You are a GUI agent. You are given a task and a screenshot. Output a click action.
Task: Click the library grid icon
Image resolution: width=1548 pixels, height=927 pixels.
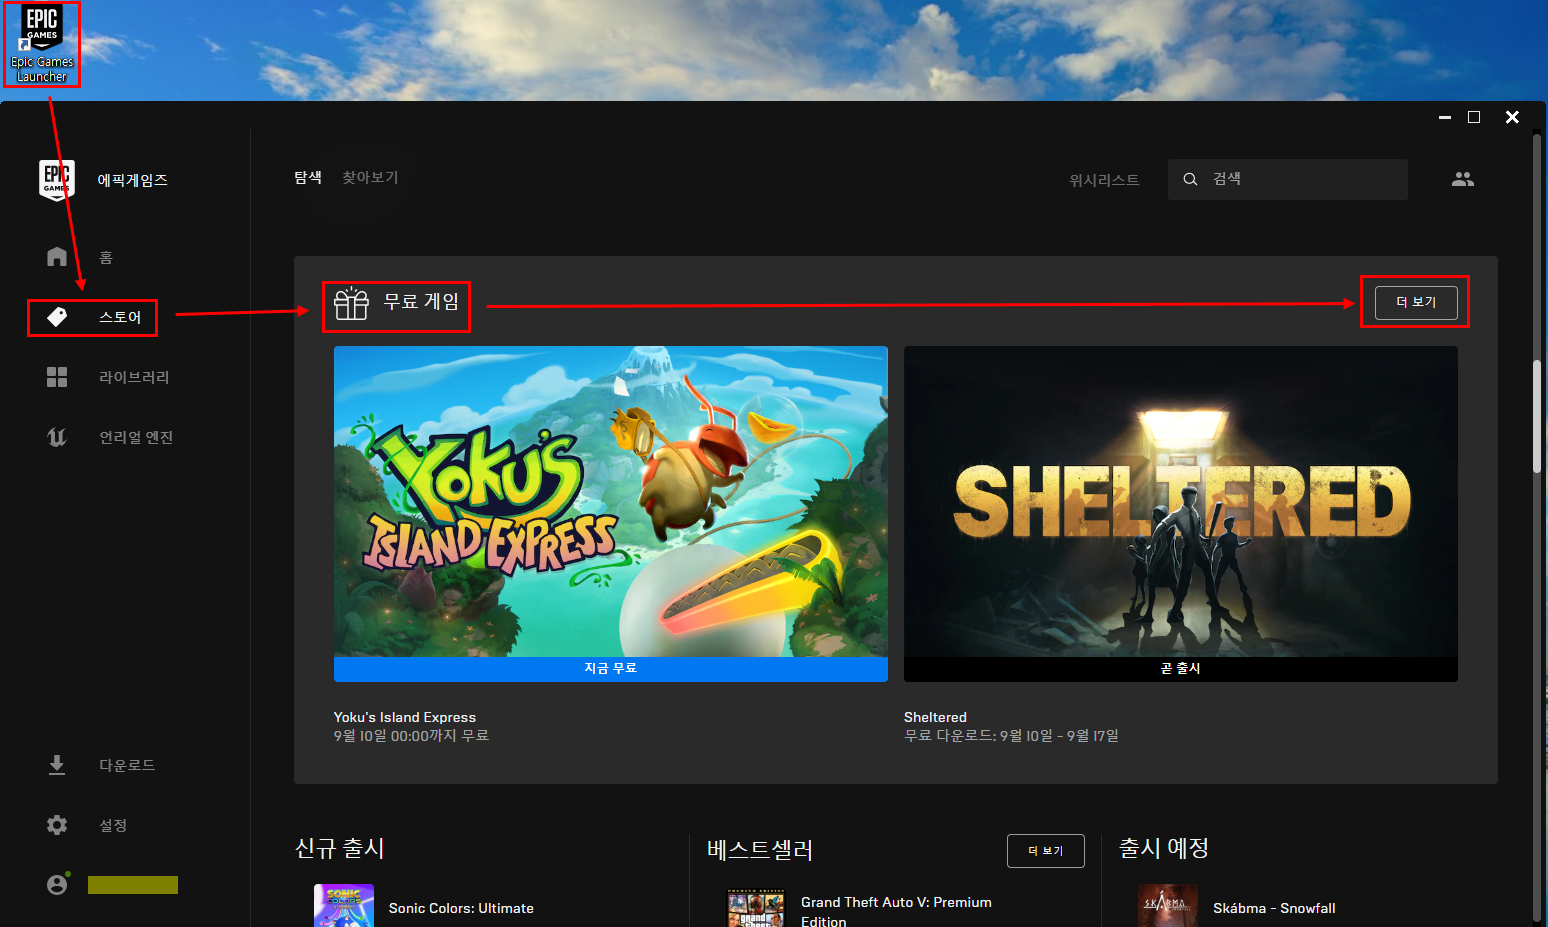57,377
